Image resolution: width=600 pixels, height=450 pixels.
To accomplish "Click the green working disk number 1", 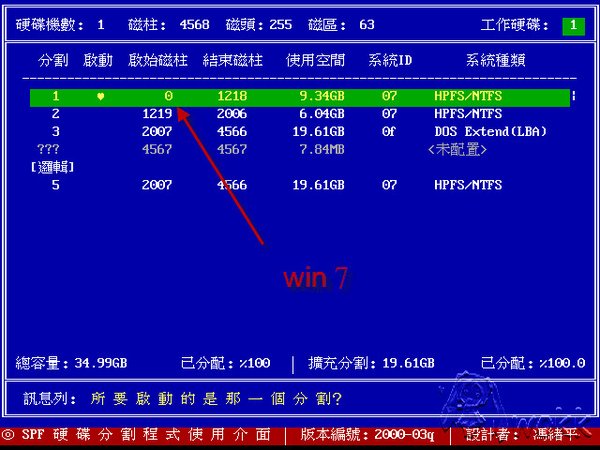I will tap(573, 26).
